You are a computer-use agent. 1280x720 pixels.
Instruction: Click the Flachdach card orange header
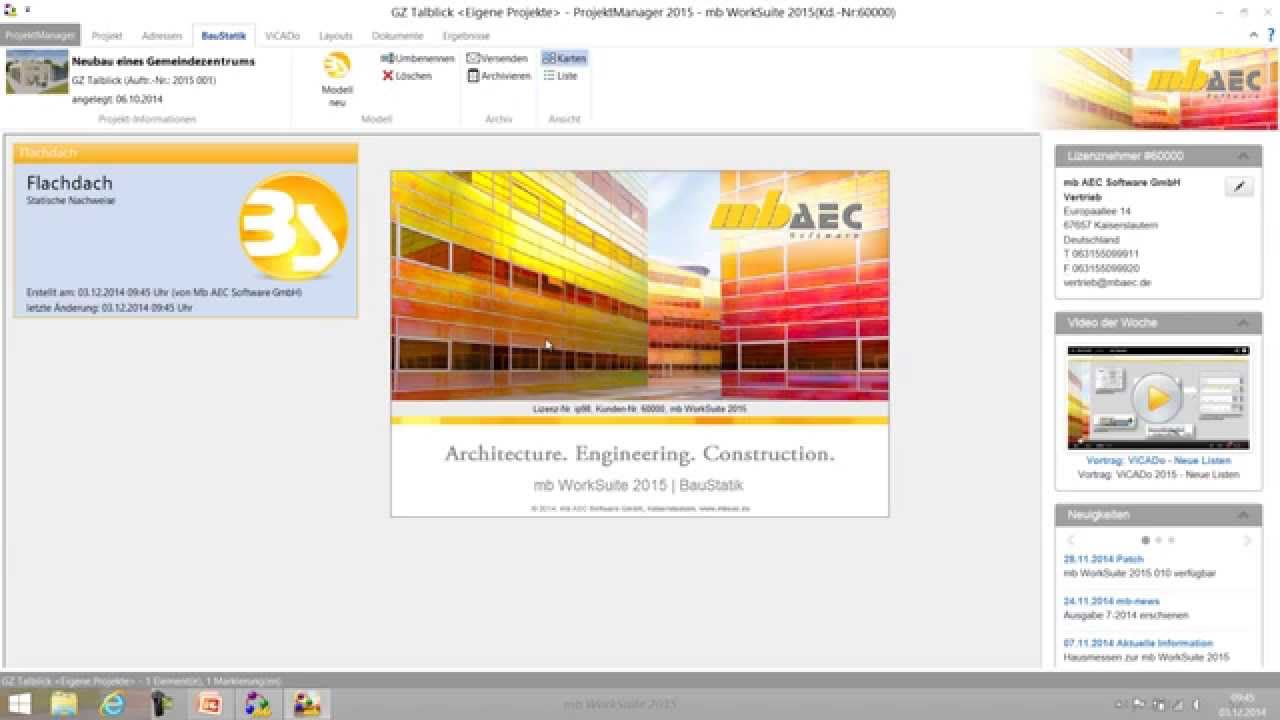pyautogui.click(x=185, y=153)
